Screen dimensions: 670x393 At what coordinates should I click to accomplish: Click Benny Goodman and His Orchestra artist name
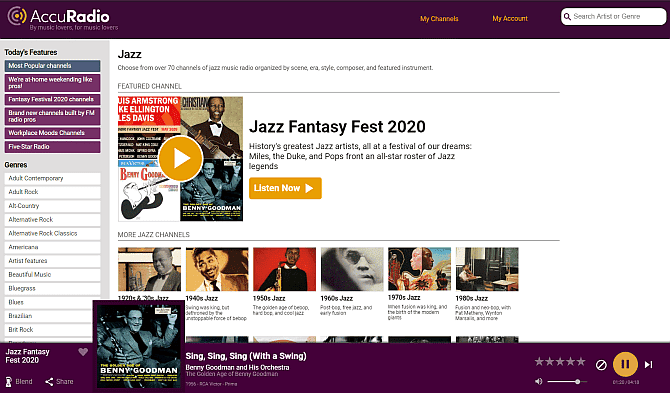237,367
